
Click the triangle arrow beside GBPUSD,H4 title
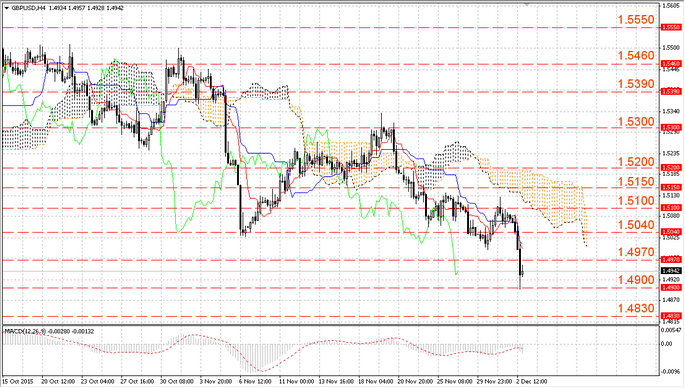tap(6, 8)
